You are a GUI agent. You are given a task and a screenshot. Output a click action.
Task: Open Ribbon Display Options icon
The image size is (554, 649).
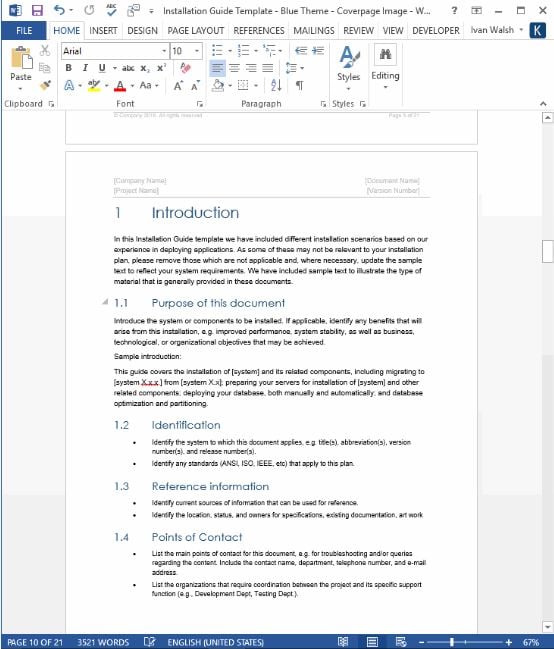point(477,10)
